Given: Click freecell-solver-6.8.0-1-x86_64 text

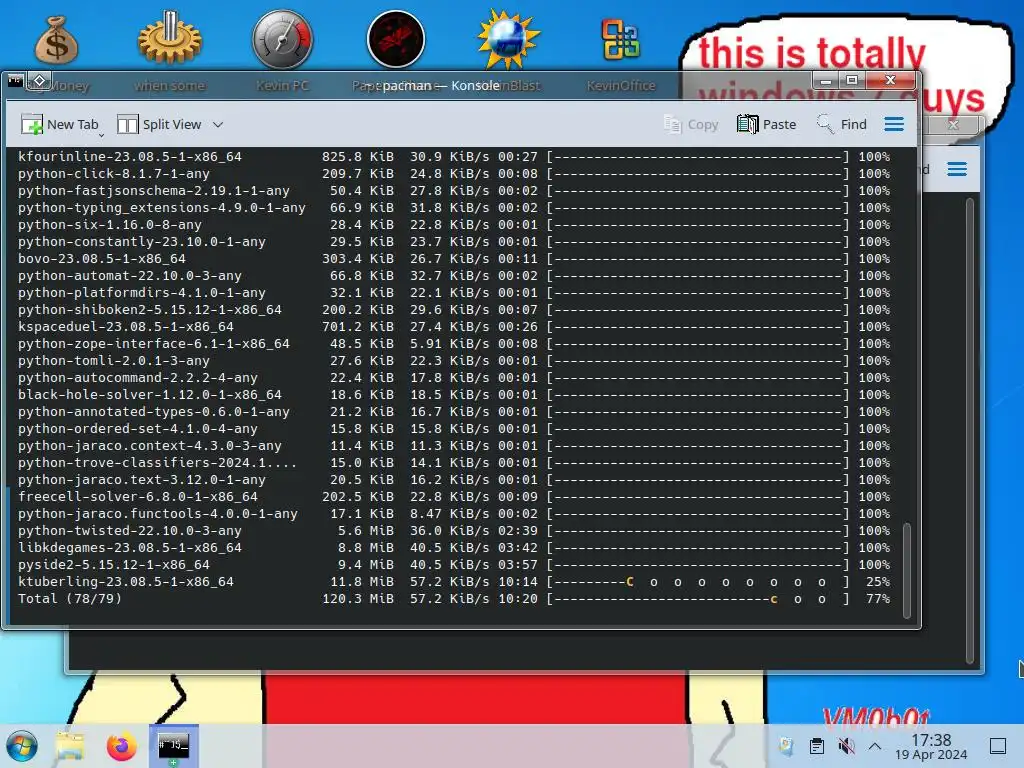Looking at the screenshot, I should click(138, 496).
